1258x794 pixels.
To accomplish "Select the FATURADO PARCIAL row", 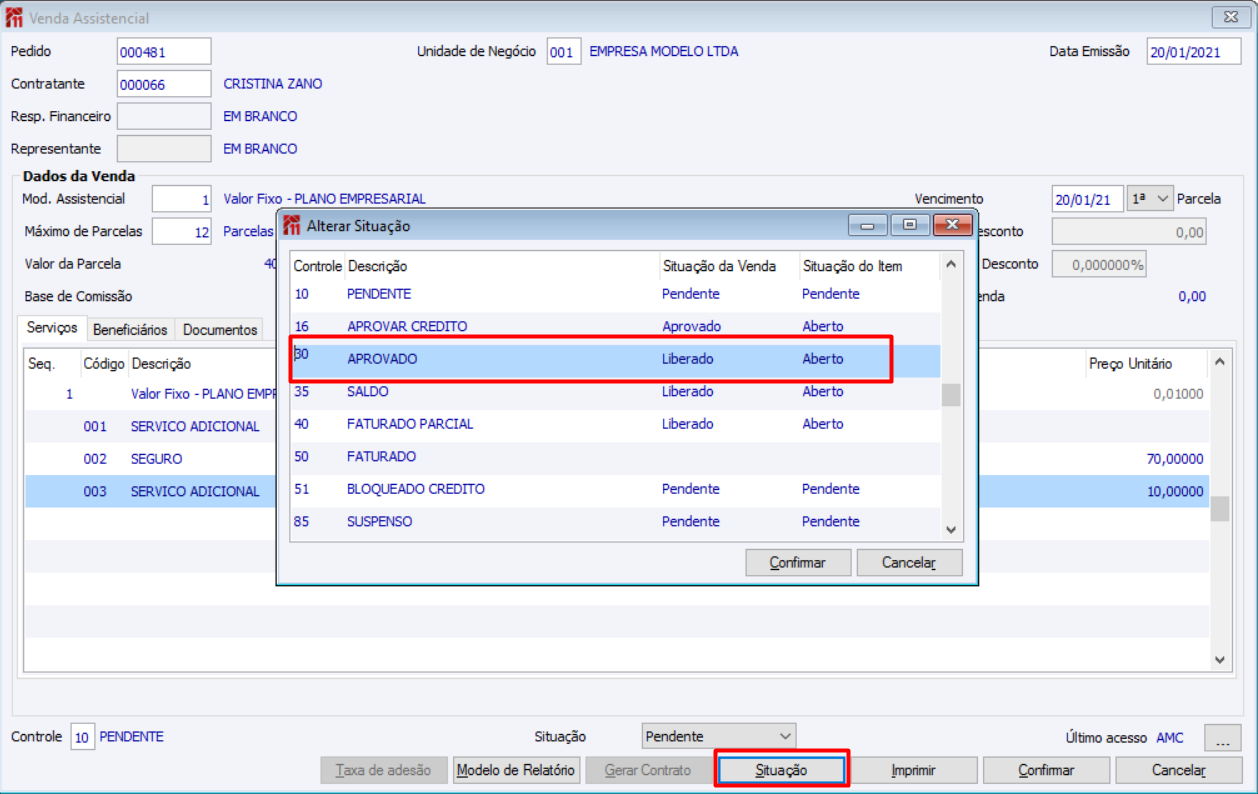I will 615,424.
